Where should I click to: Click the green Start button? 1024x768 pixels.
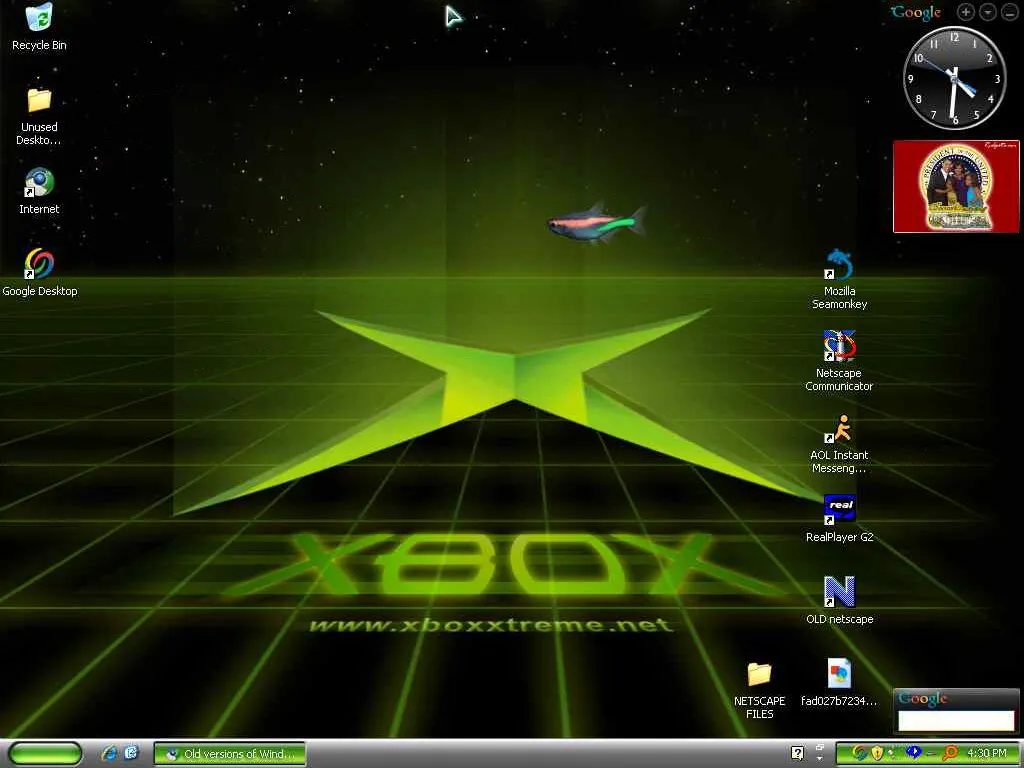pyautogui.click(x=46, y=754)
